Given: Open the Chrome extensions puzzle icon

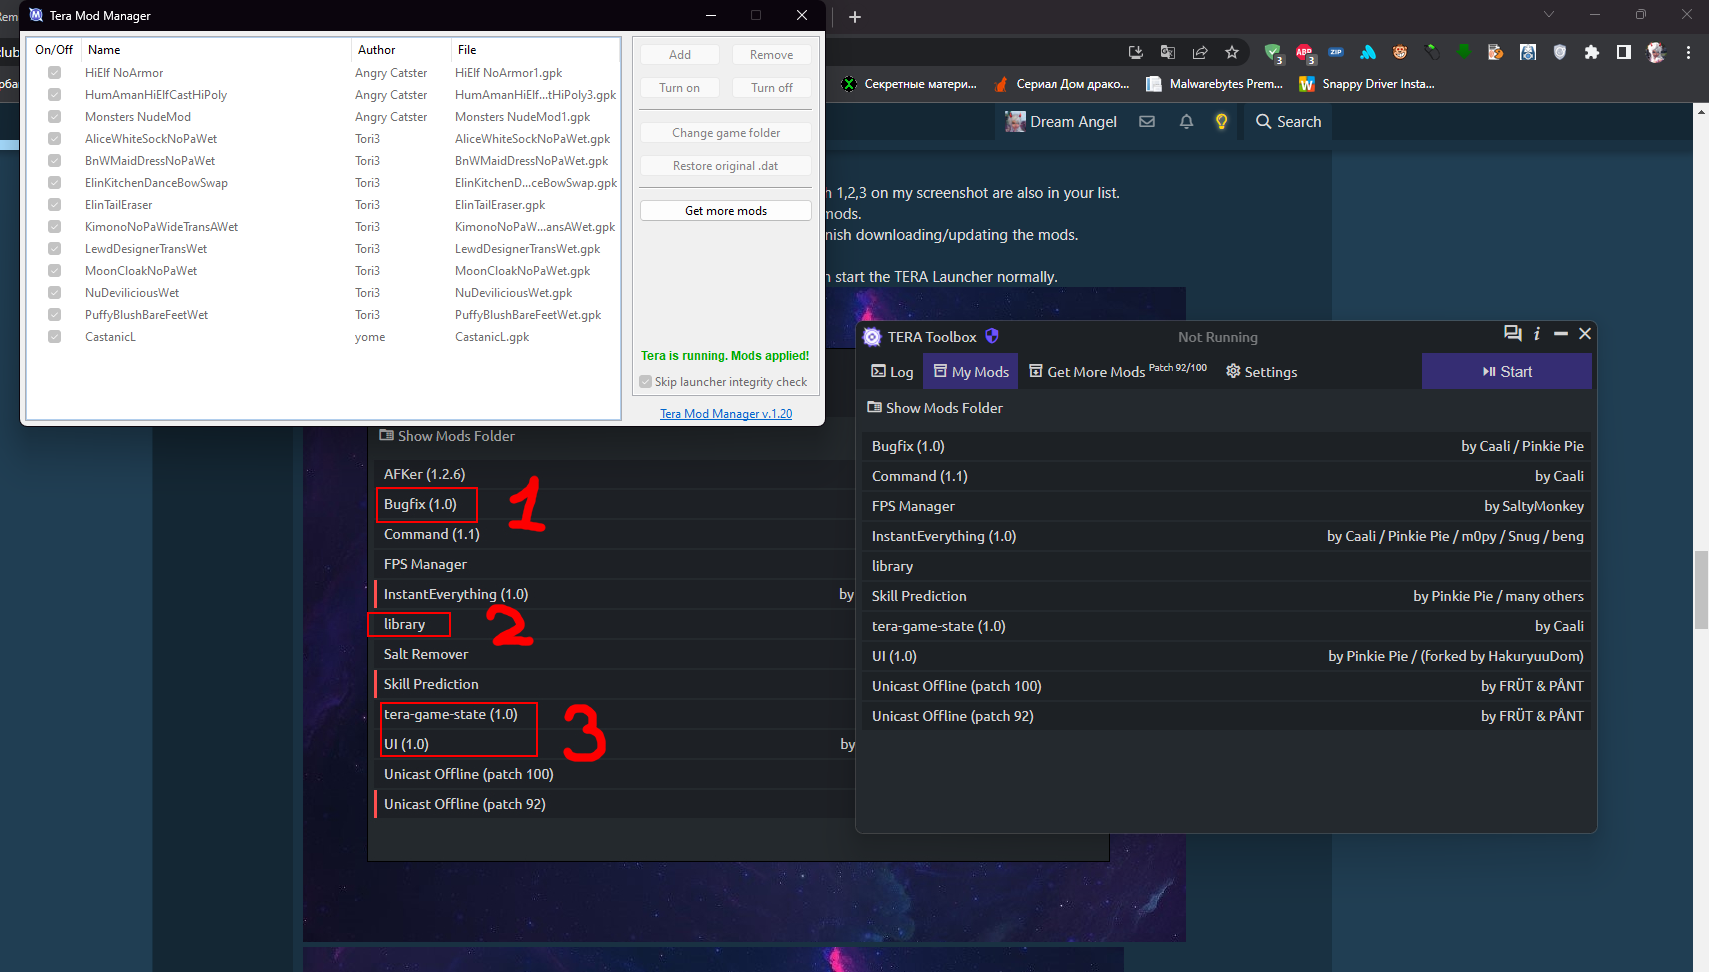Looking at the screenshot, I should pos(1592,52).
